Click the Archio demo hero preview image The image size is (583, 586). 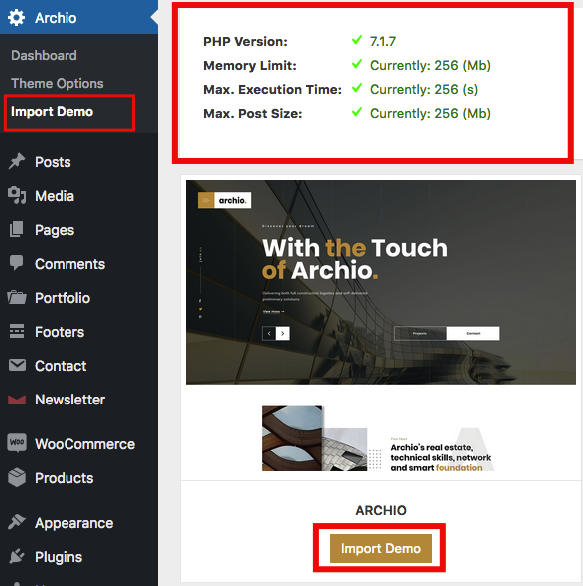point(381,282)
